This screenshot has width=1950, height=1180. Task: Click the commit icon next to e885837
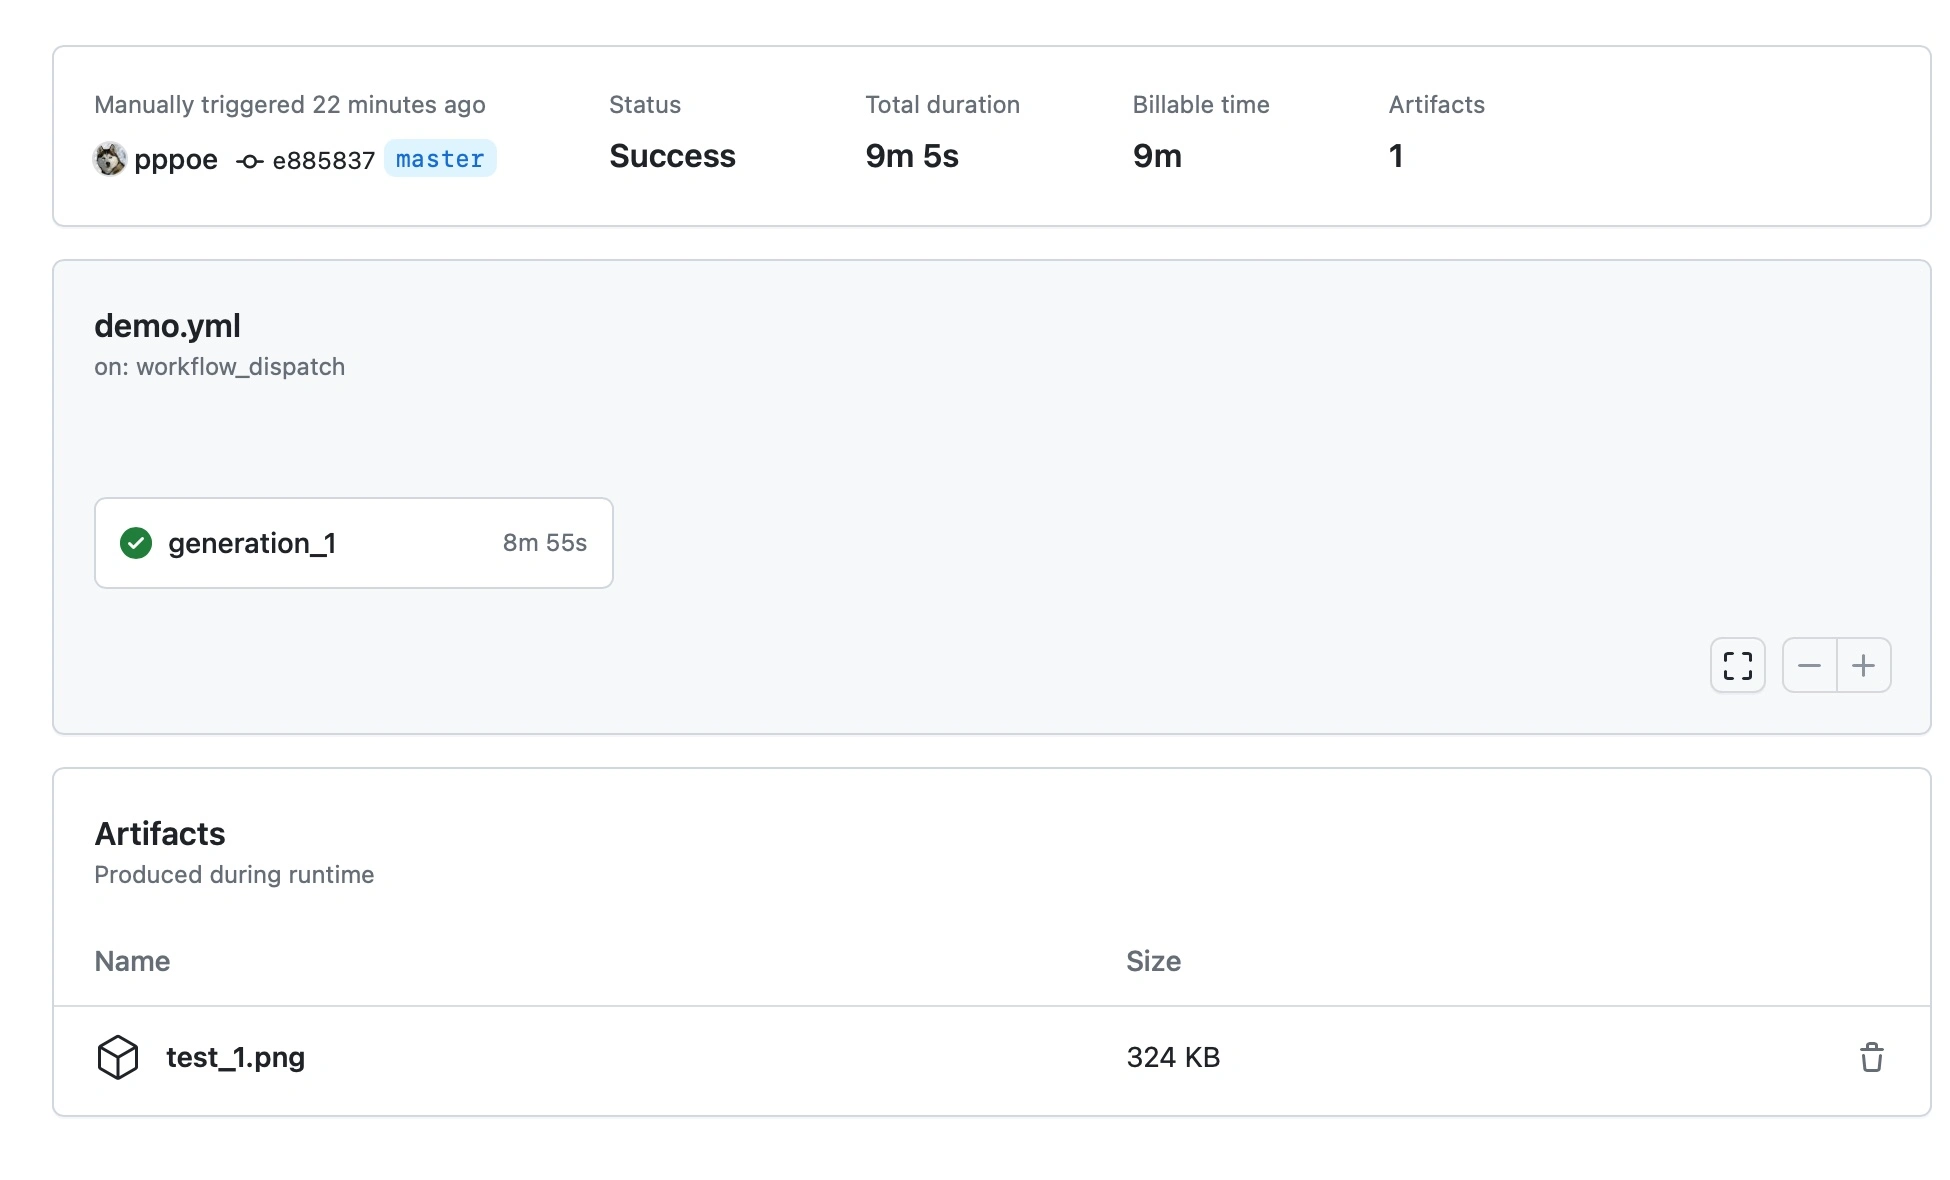point(250,161)
